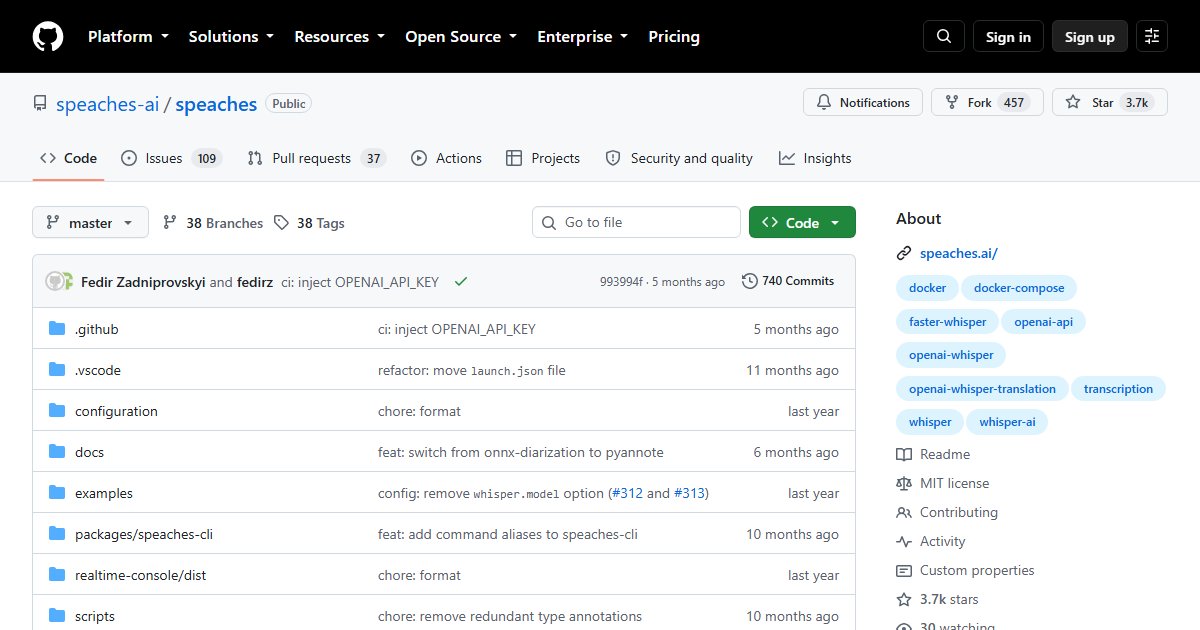Click the scale icon beside MIT license
Image resolution: width=1200 pixels, height=630 pixels.
pyautogui.click(x=904, y=483)
